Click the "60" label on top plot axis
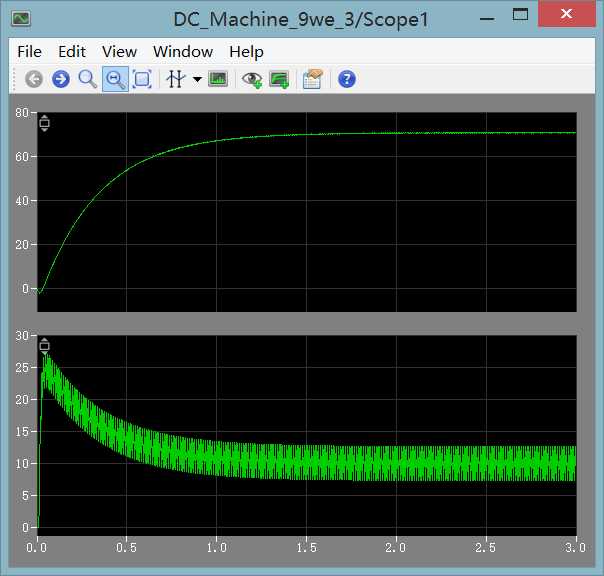Screen dimensions: 604x576 [x=22, y=156]
